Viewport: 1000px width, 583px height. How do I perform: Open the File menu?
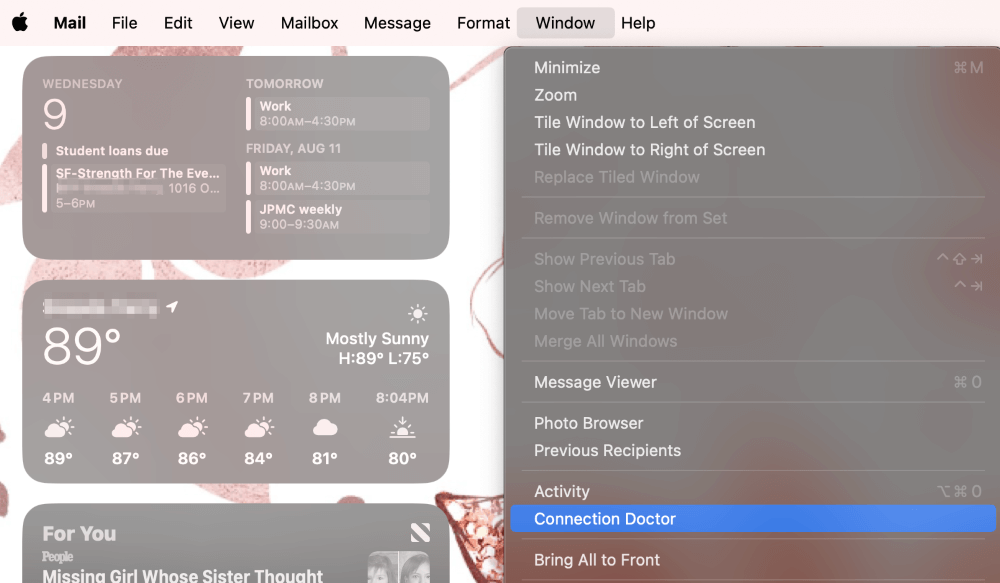tap(124, 23)
